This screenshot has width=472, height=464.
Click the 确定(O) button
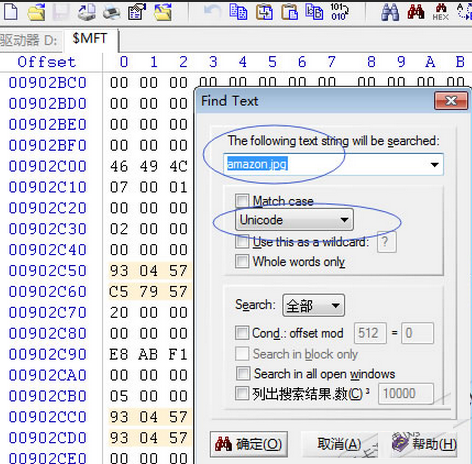tap(249, 444)
